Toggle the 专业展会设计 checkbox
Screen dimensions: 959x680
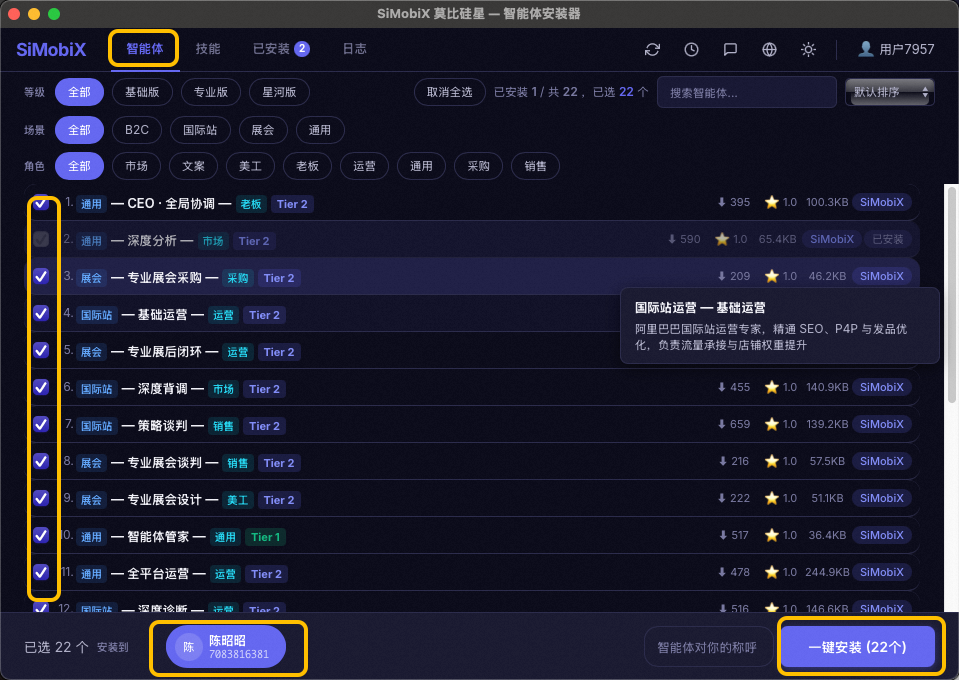pos(41,498)
